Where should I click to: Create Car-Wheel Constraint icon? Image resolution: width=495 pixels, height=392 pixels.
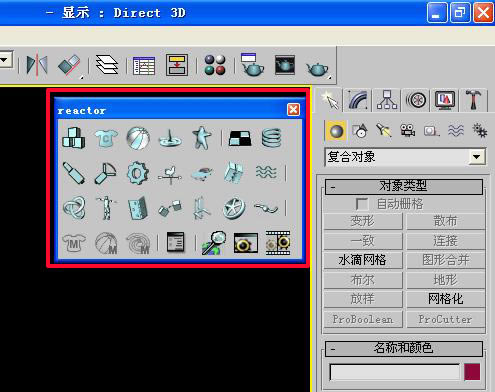pyautogui.click(x=234, y=208)
